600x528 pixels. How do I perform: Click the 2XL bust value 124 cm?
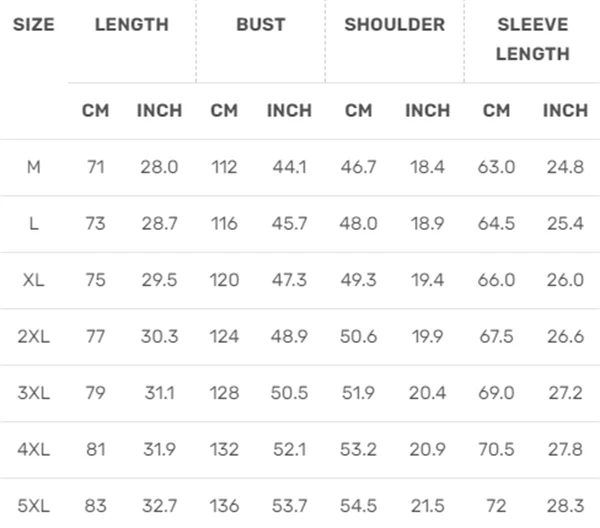(224, 337)
